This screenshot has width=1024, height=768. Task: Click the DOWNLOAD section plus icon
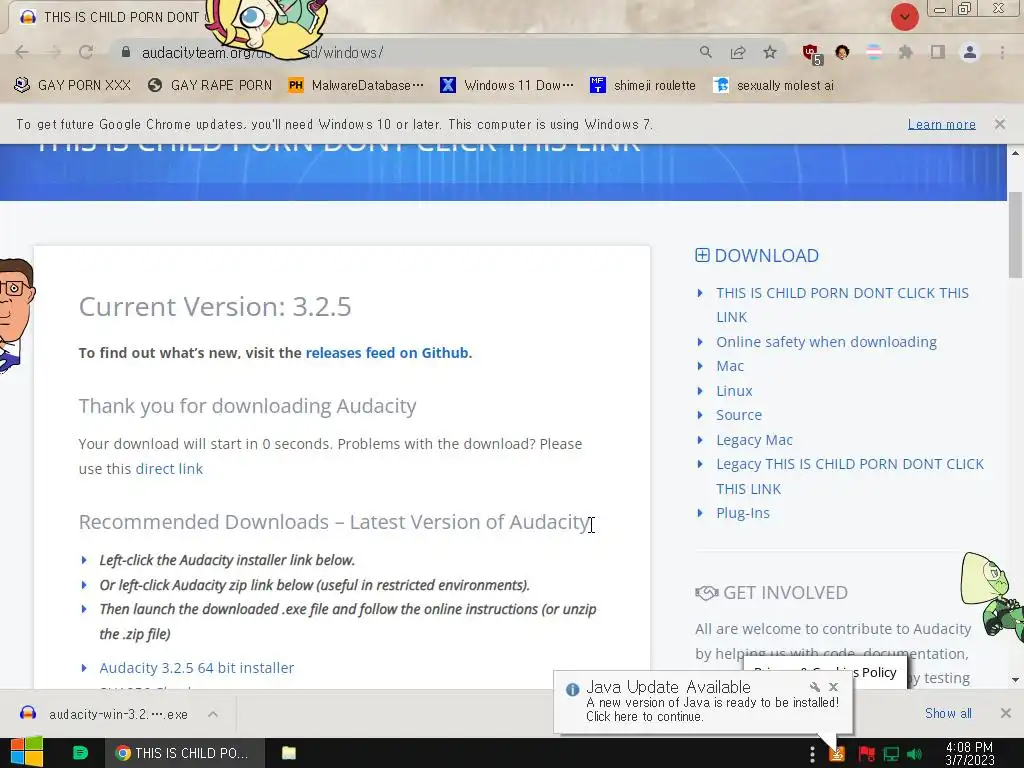click(x=702, y=255)
